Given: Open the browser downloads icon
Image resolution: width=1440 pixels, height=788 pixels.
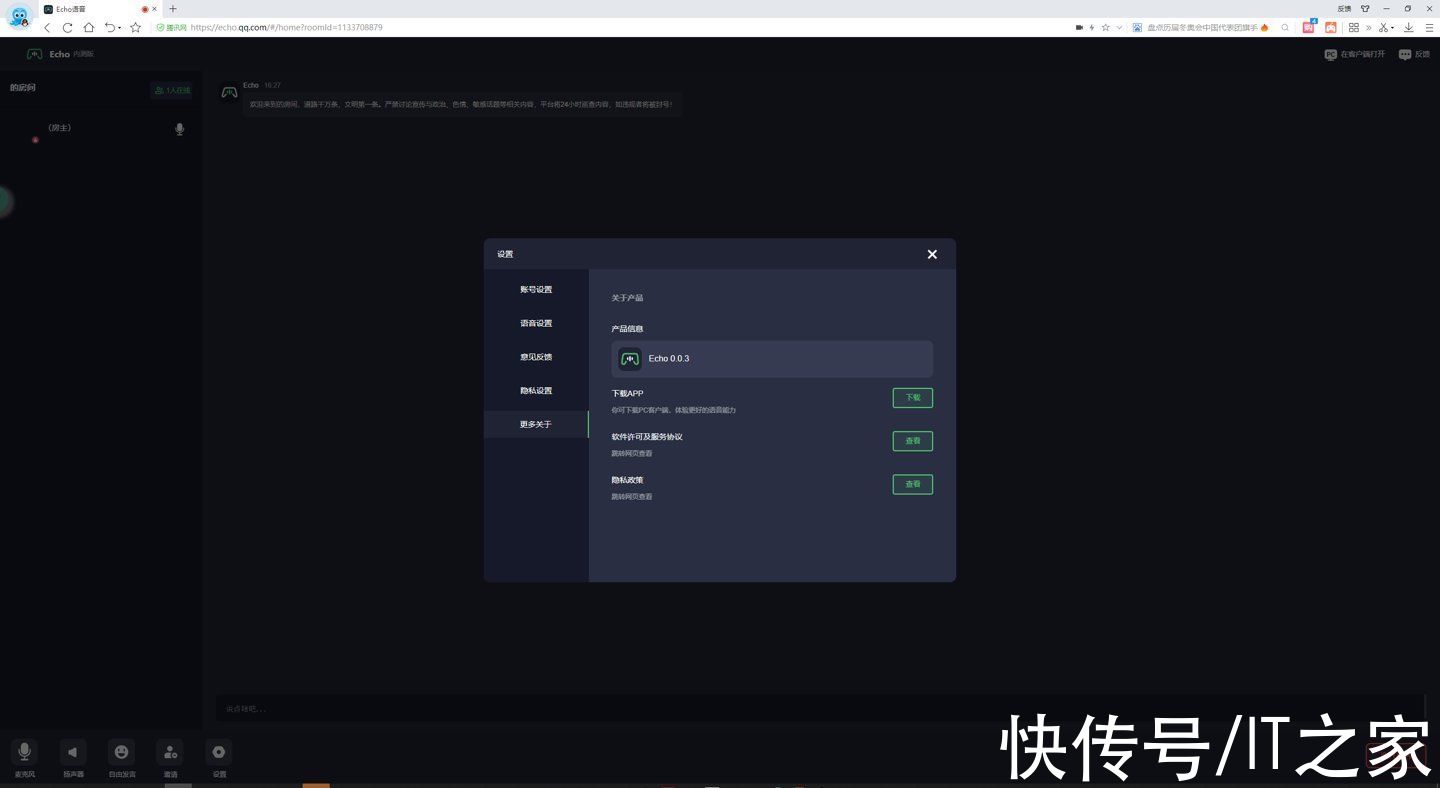Looking at the screenshot, I should pos(1409,27).
